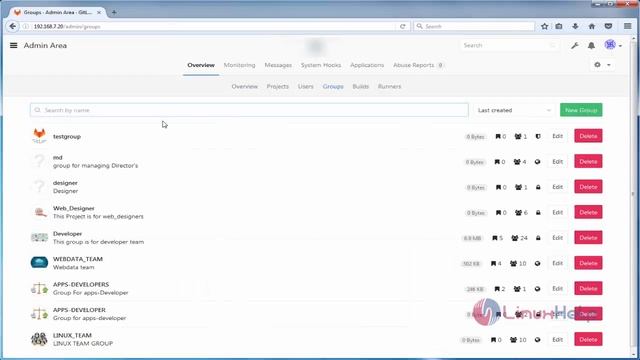Click the LINUX_TEAM penguins avatar

click(39, 339)
